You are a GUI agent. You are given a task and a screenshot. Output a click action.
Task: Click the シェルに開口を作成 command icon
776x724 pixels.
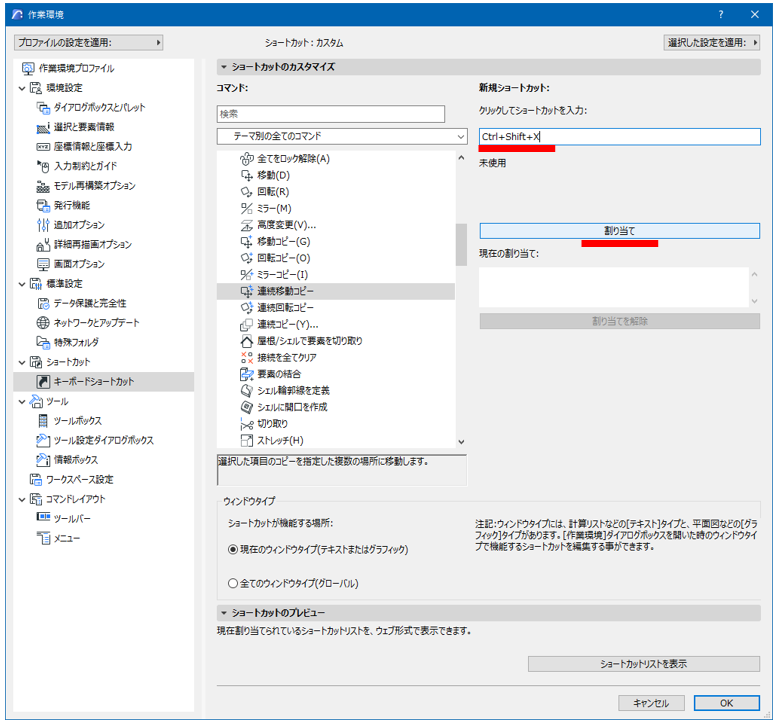246,407
